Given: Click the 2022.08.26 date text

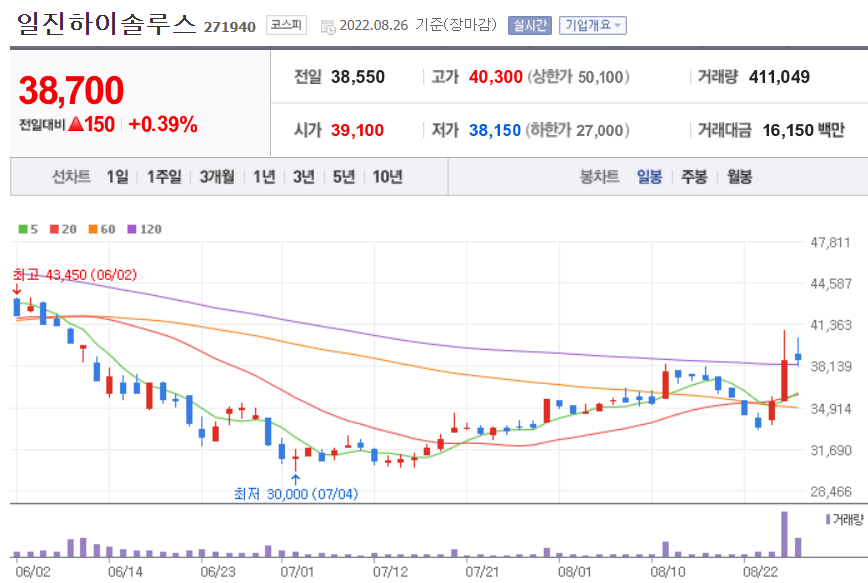Looking at the screenshot, I should (374, 25).
